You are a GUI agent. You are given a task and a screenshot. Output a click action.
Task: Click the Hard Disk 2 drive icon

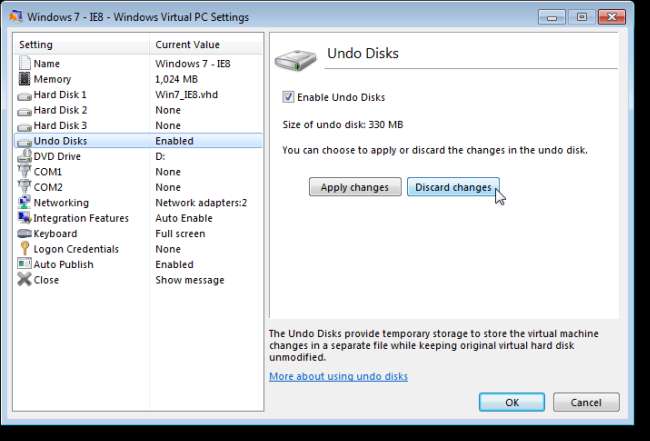24,111
